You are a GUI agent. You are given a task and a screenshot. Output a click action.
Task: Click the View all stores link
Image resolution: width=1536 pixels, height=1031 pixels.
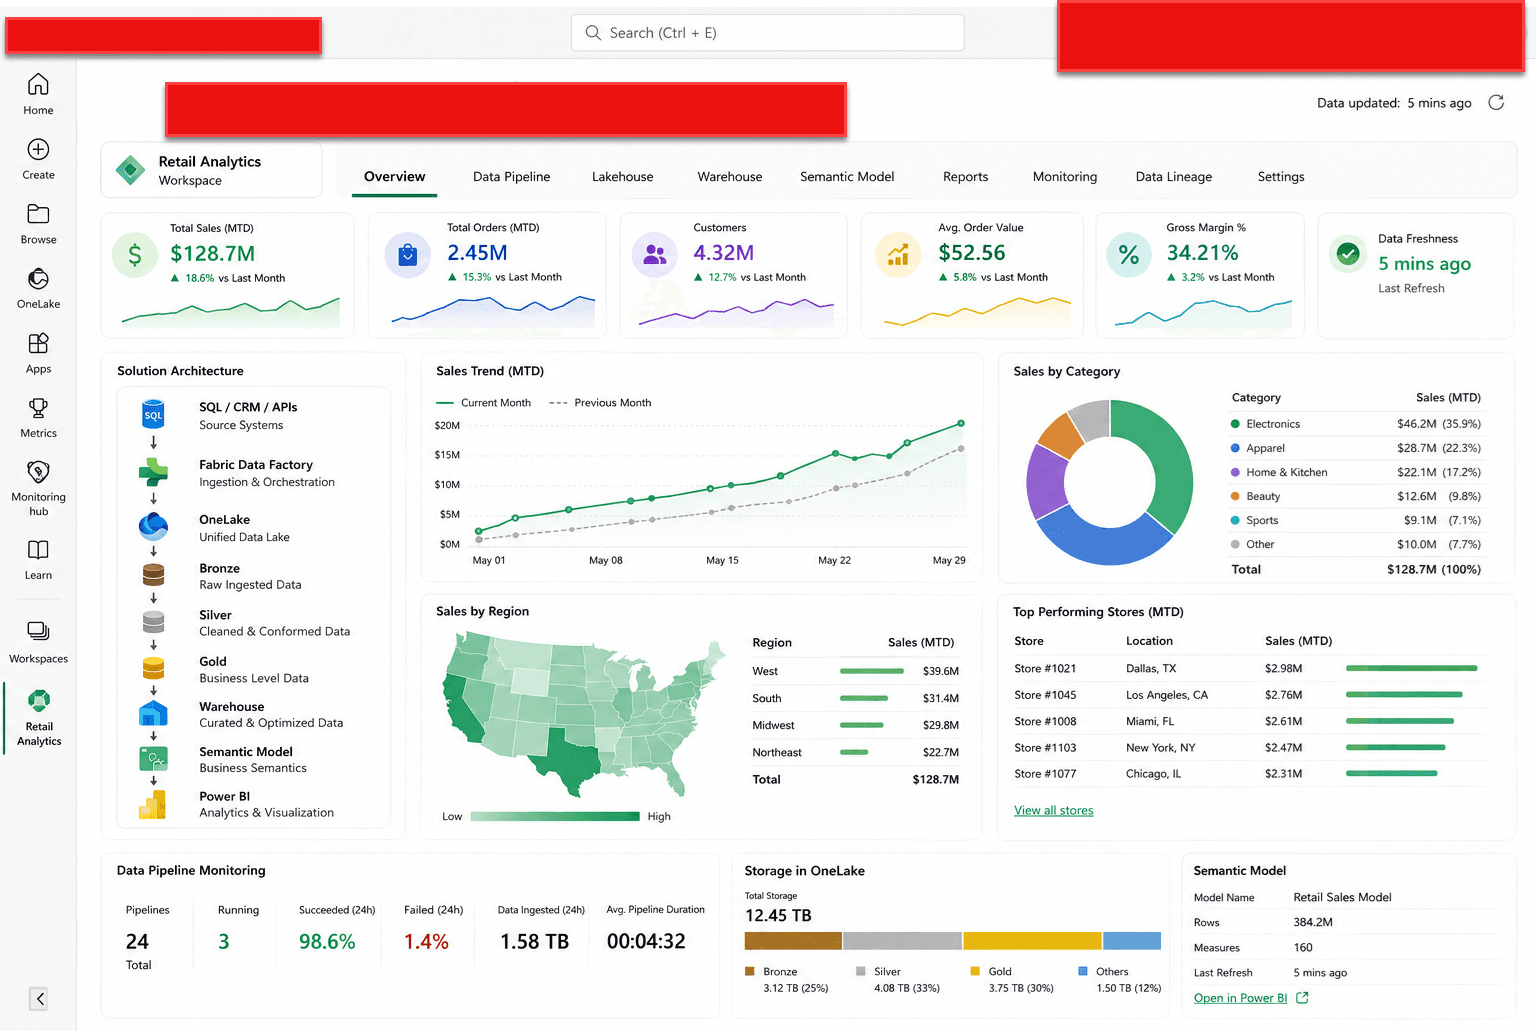click(1053, 810)
